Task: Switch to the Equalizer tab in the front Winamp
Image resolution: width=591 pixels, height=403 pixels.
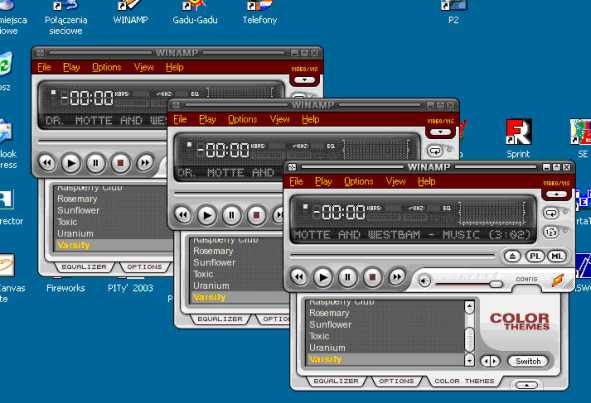Action: (x=336, y=381)
